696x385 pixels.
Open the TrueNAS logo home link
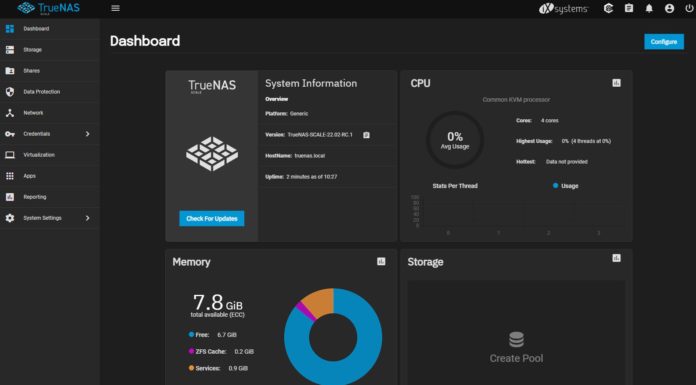point(49,8)
